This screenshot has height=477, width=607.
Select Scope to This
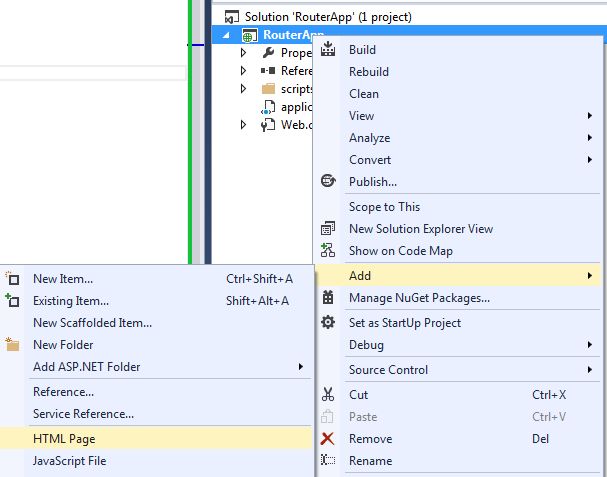point(458,206)
